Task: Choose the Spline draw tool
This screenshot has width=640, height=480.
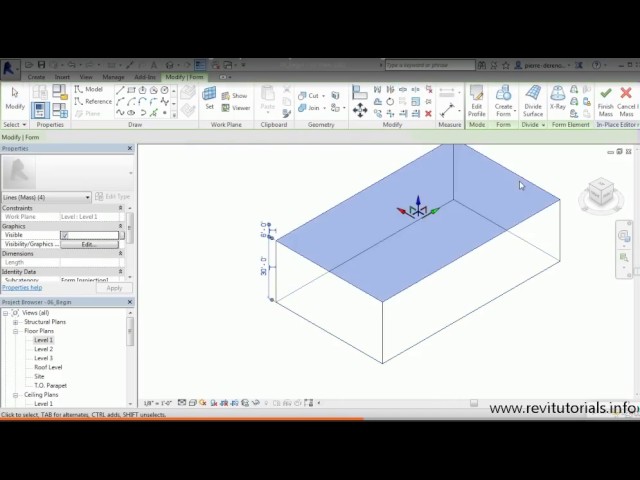Action: coord(120,112)
